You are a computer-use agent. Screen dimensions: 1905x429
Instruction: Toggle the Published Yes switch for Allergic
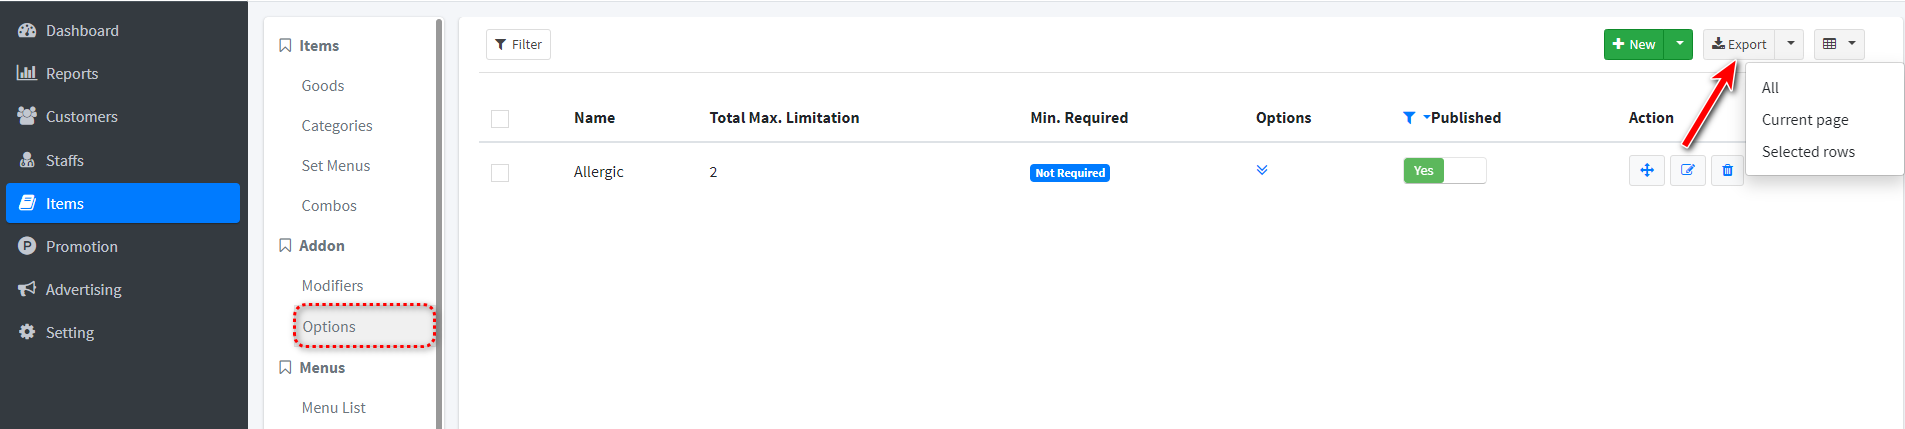[x=1444, y=171]
